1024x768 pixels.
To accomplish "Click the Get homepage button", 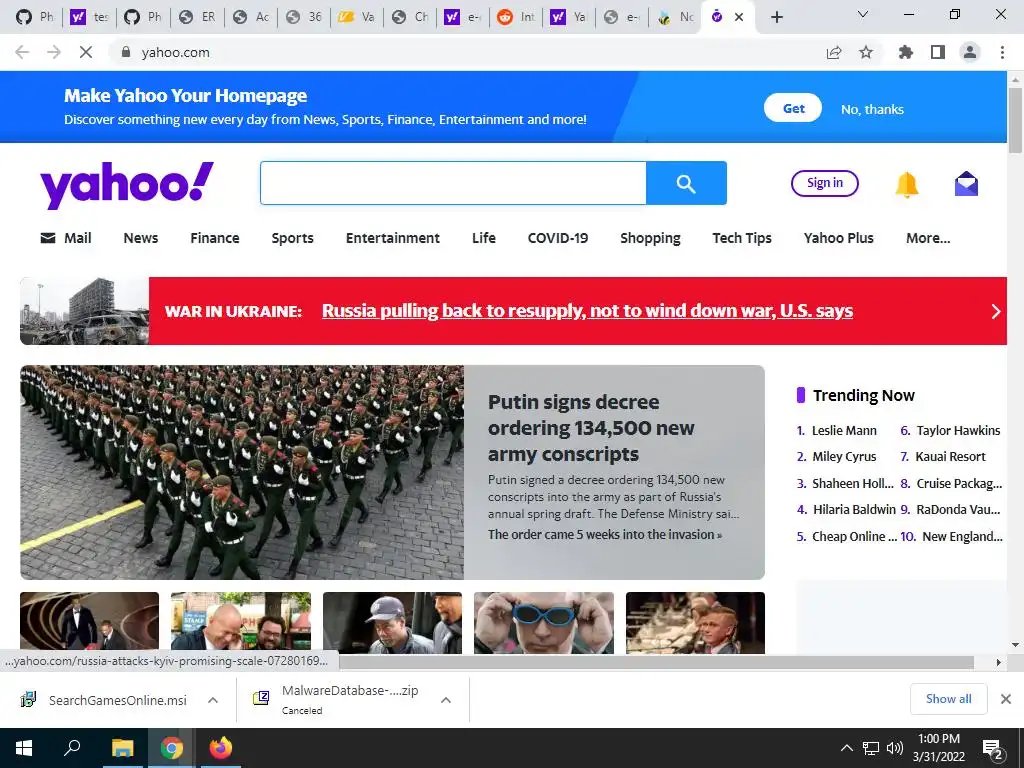I will coord(793,108).
